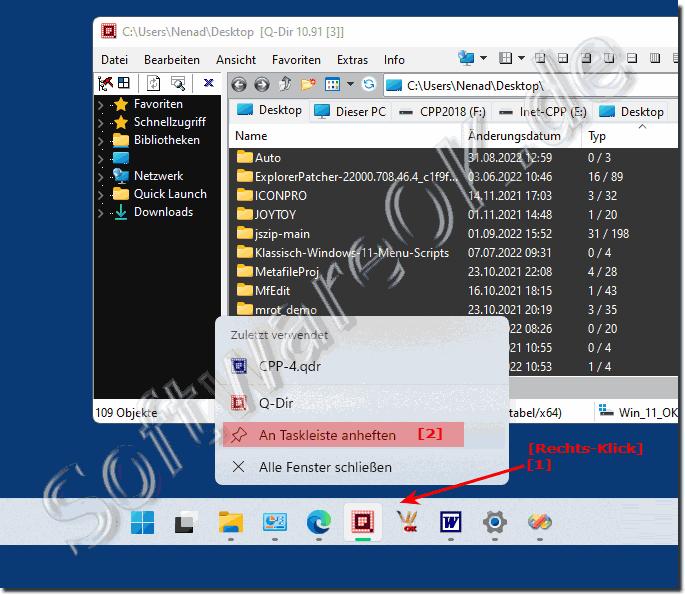The width and height of the screenshot is (685, 595).
Task: Open Task View on the taskbar
Action: pyautogui.click(x=187, y=522)
